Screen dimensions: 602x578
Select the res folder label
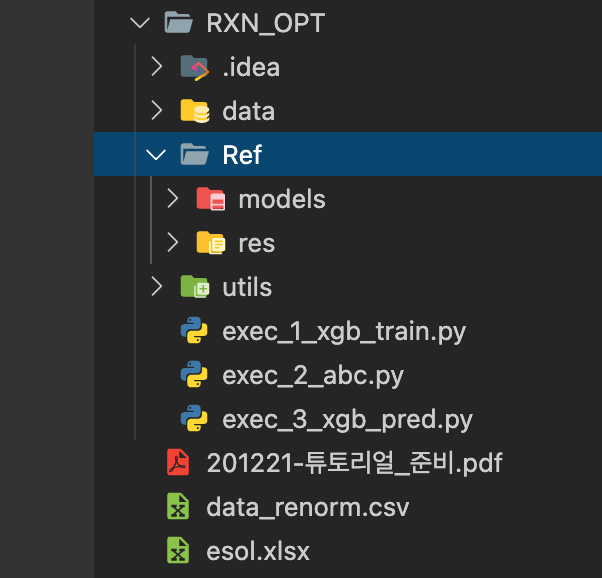click(x=257, y=243)
